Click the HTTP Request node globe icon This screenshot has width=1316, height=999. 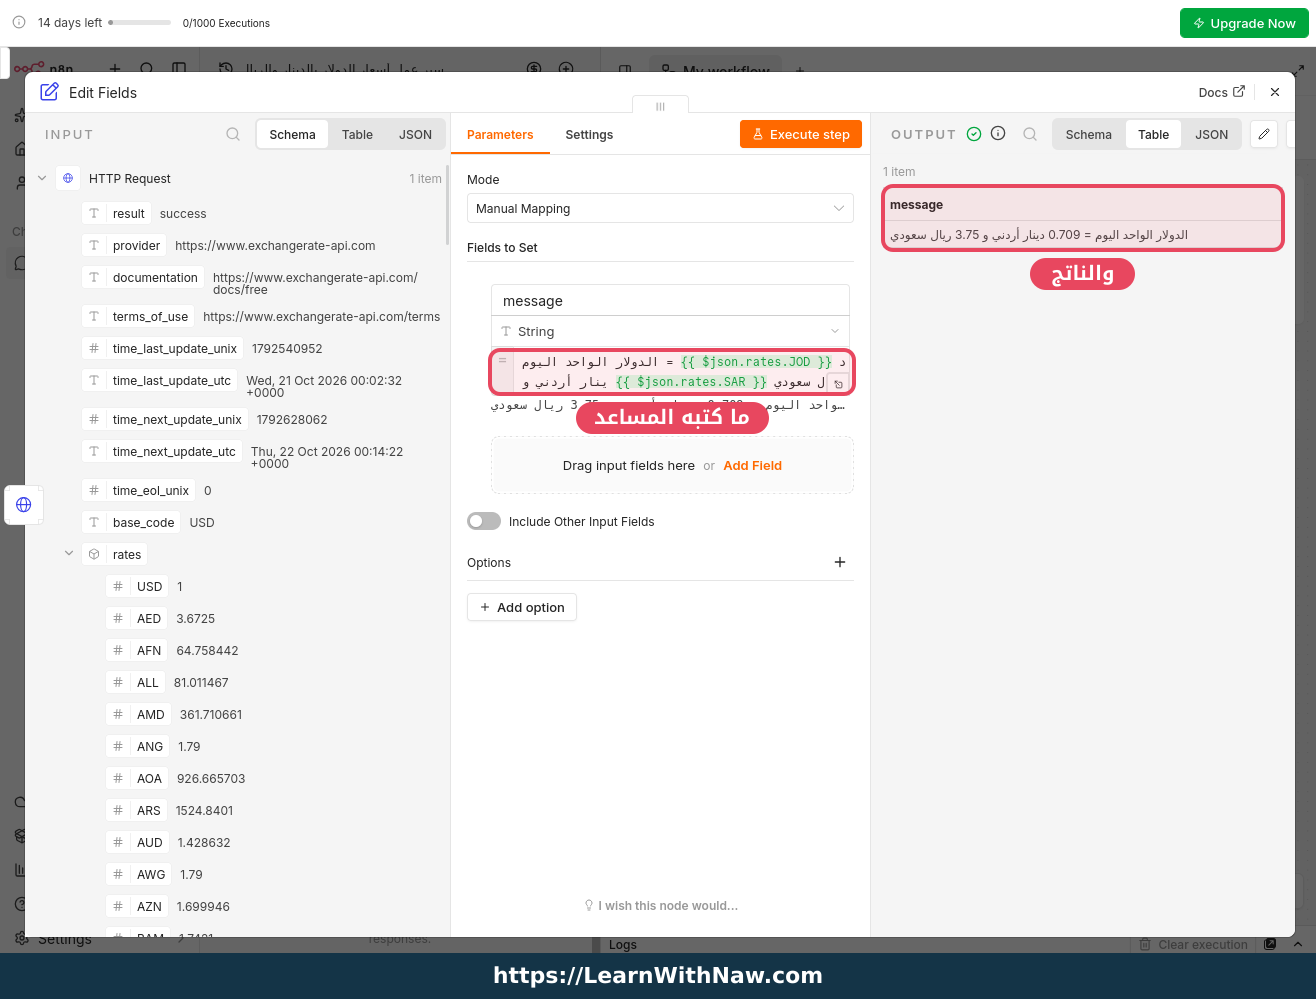click(x=68, y=178)
